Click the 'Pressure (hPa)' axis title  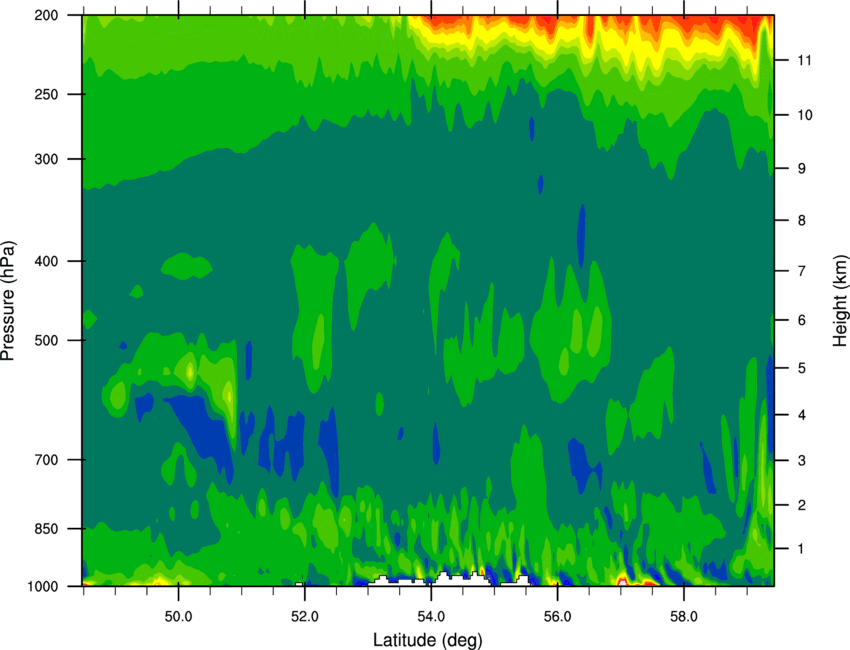coord(8,301)
